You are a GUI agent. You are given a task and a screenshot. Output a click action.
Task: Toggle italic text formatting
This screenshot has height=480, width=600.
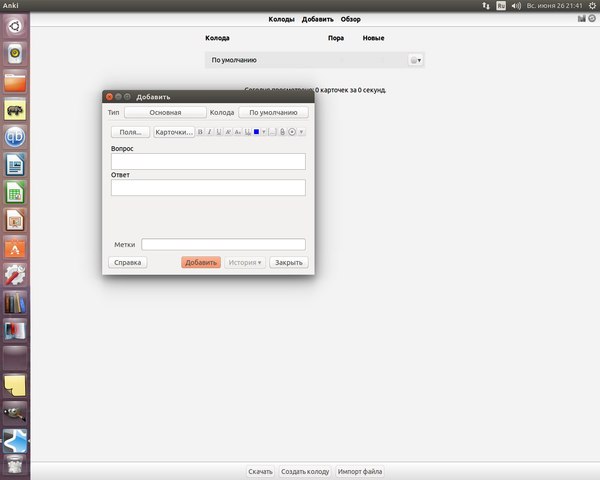(209, 132)
